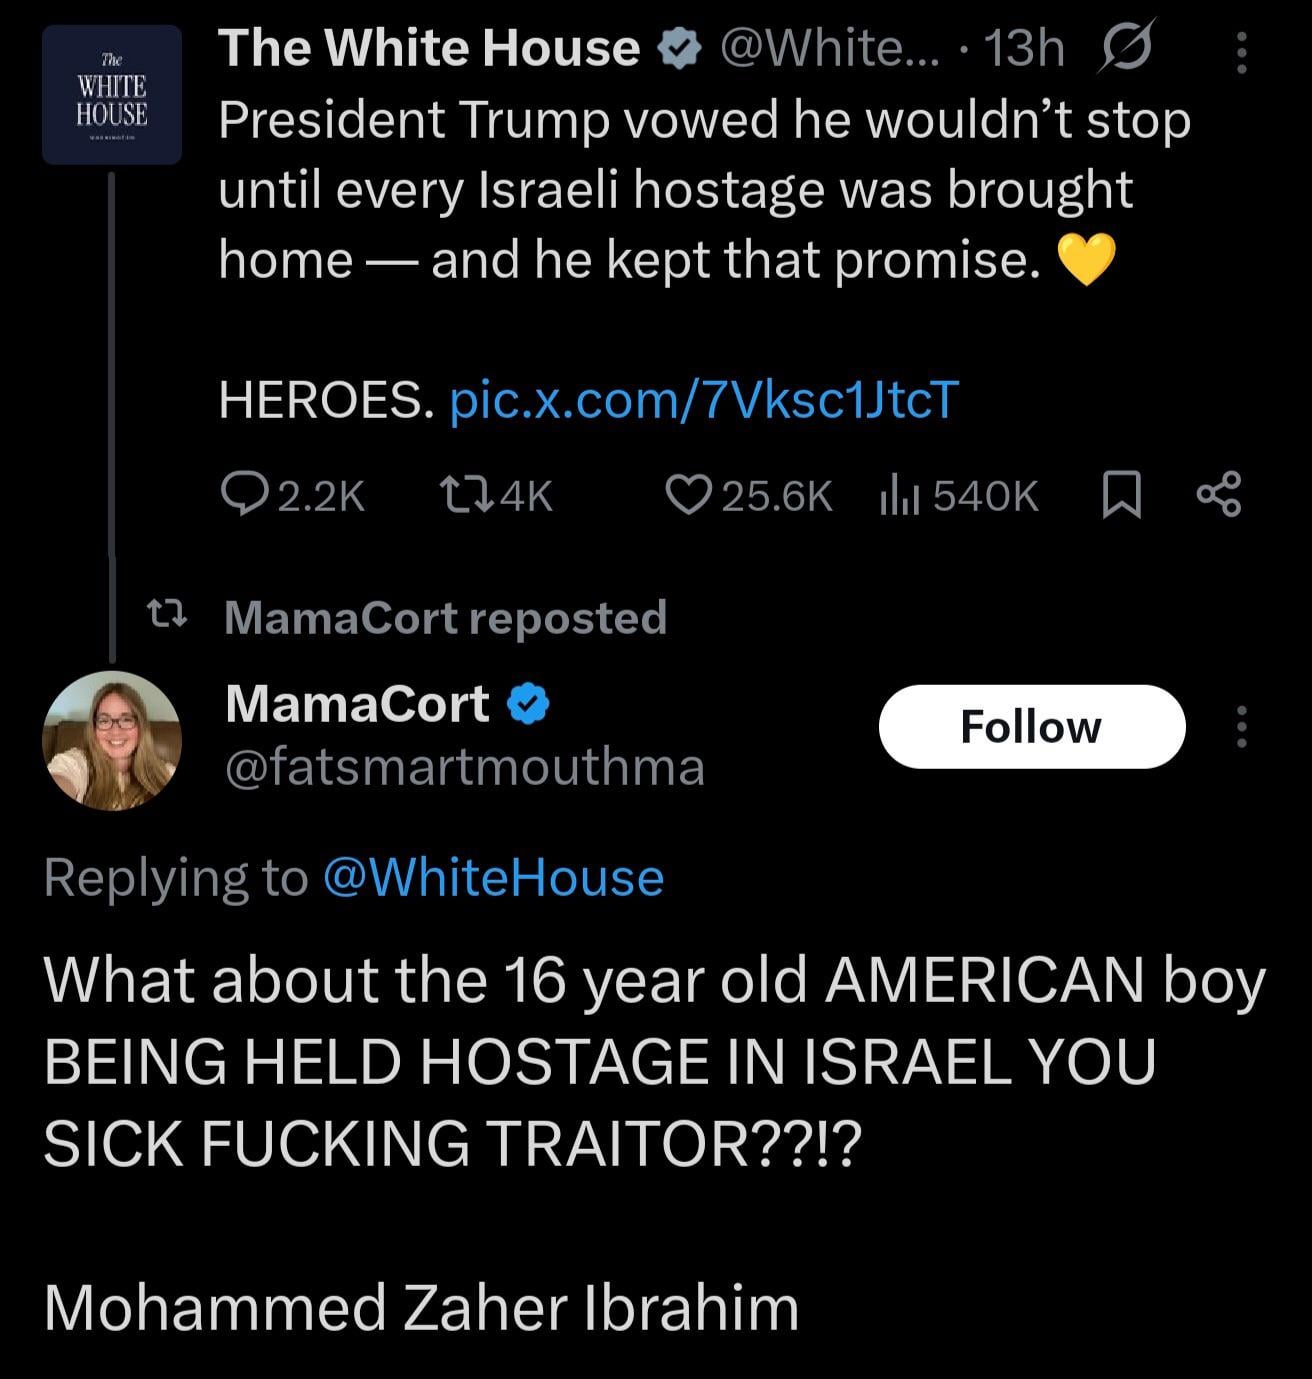View the 540K post analytics
The image size is (1312, 1379).
(960, 494)
